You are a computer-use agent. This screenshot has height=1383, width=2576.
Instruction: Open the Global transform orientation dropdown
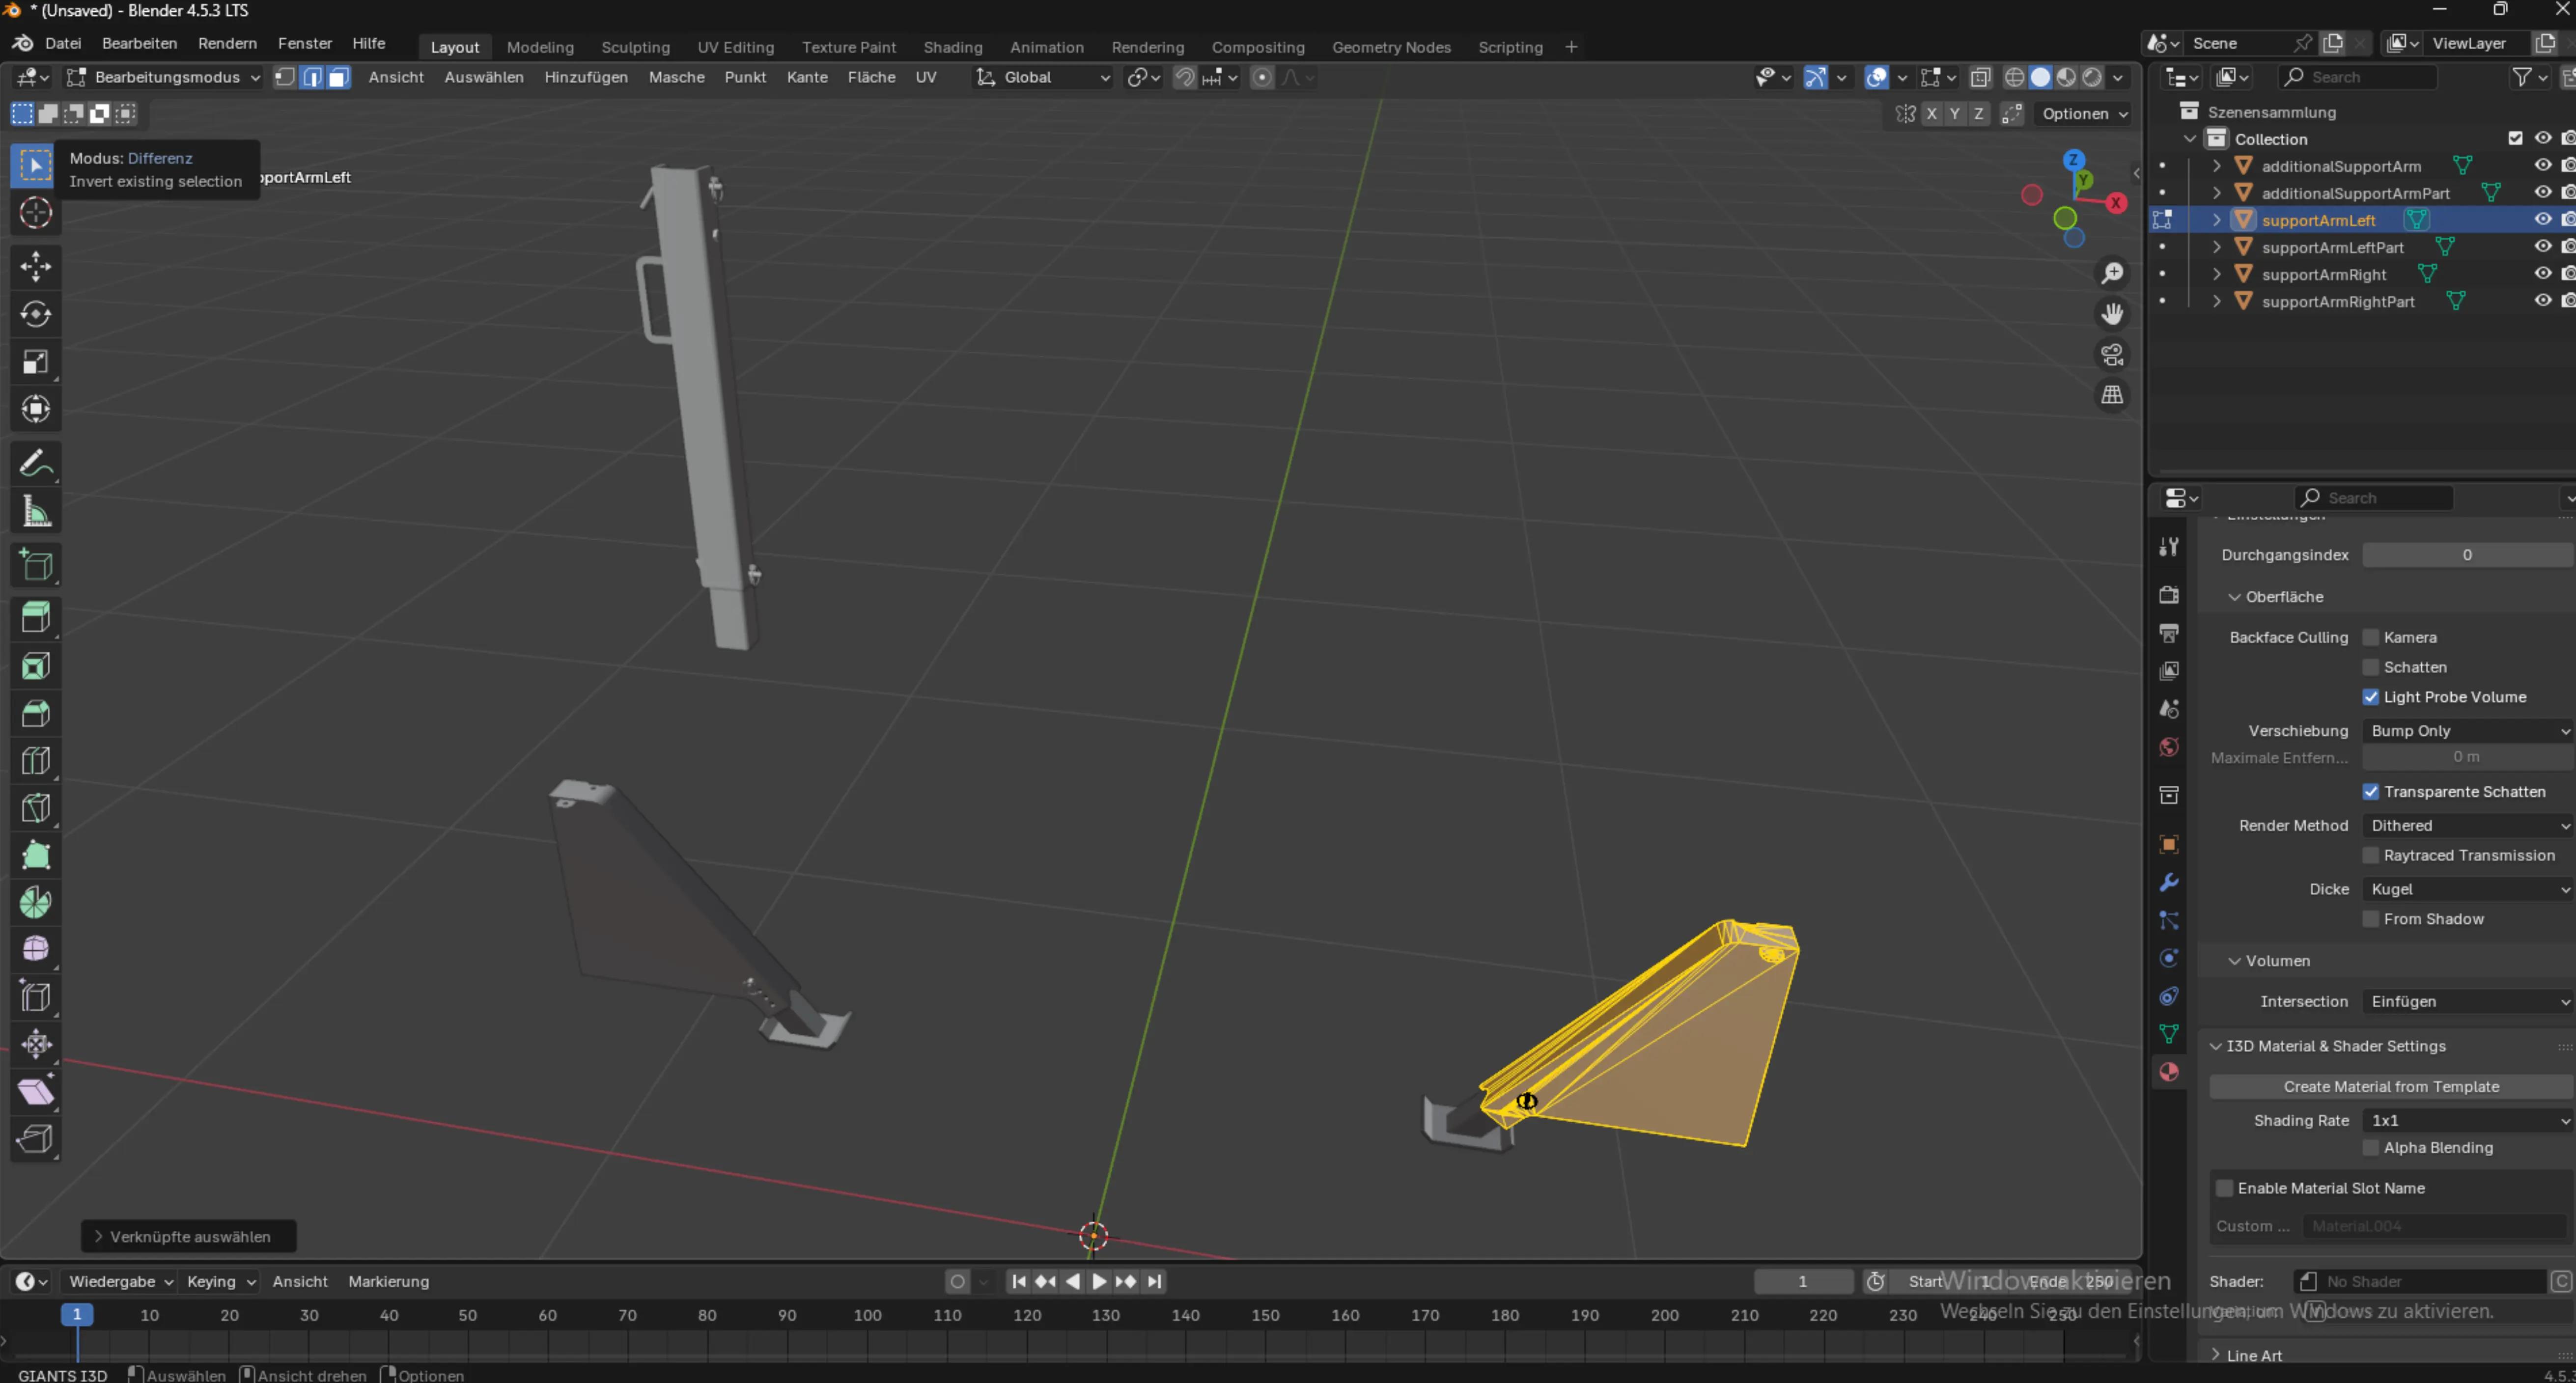coord(1043,77)
